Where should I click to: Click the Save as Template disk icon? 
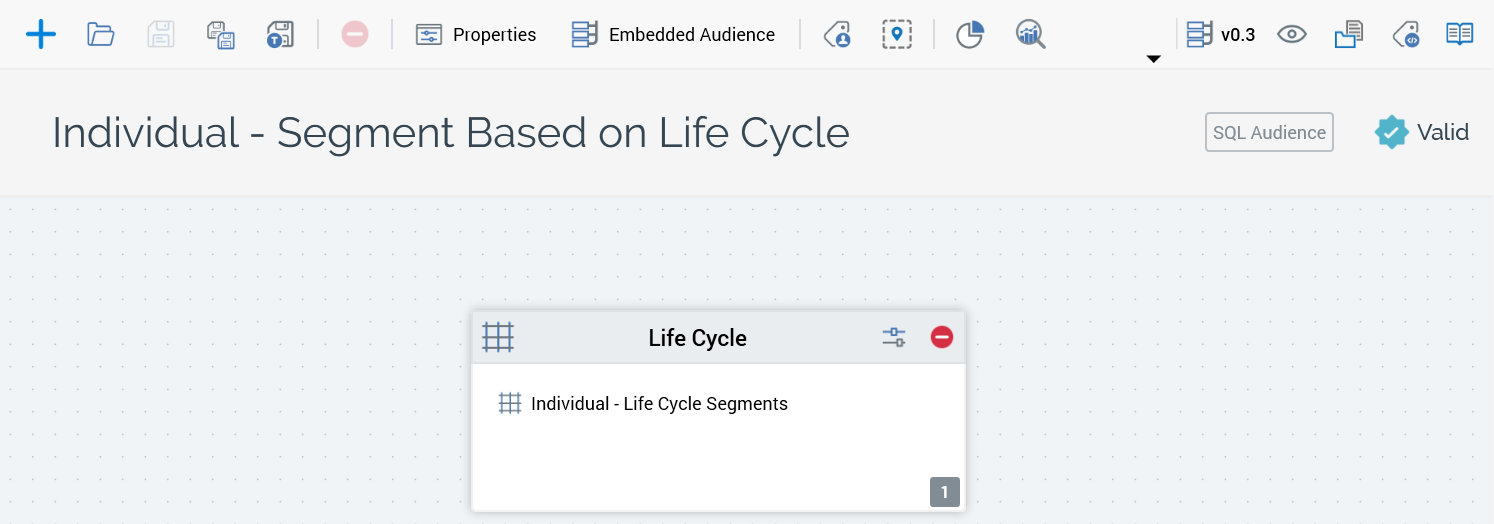coord(280,35)
